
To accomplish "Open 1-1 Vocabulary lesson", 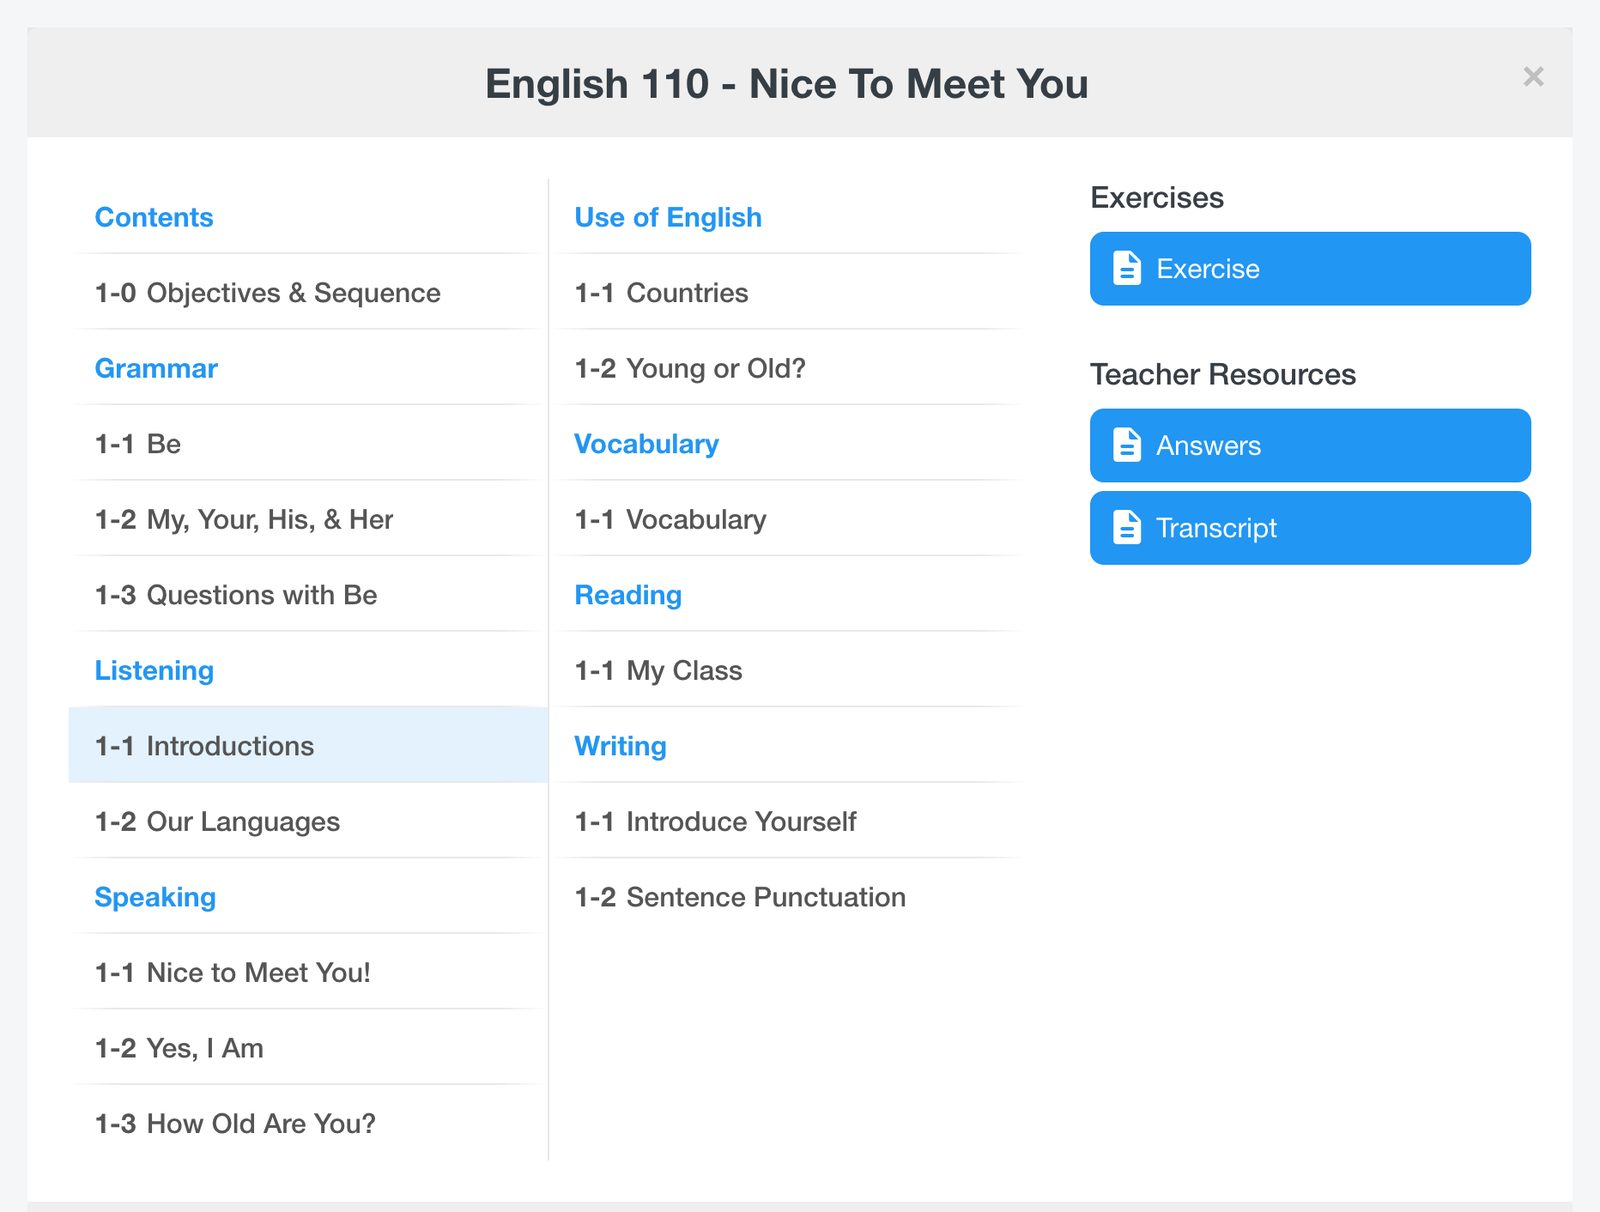I will (x=788, y=519).
